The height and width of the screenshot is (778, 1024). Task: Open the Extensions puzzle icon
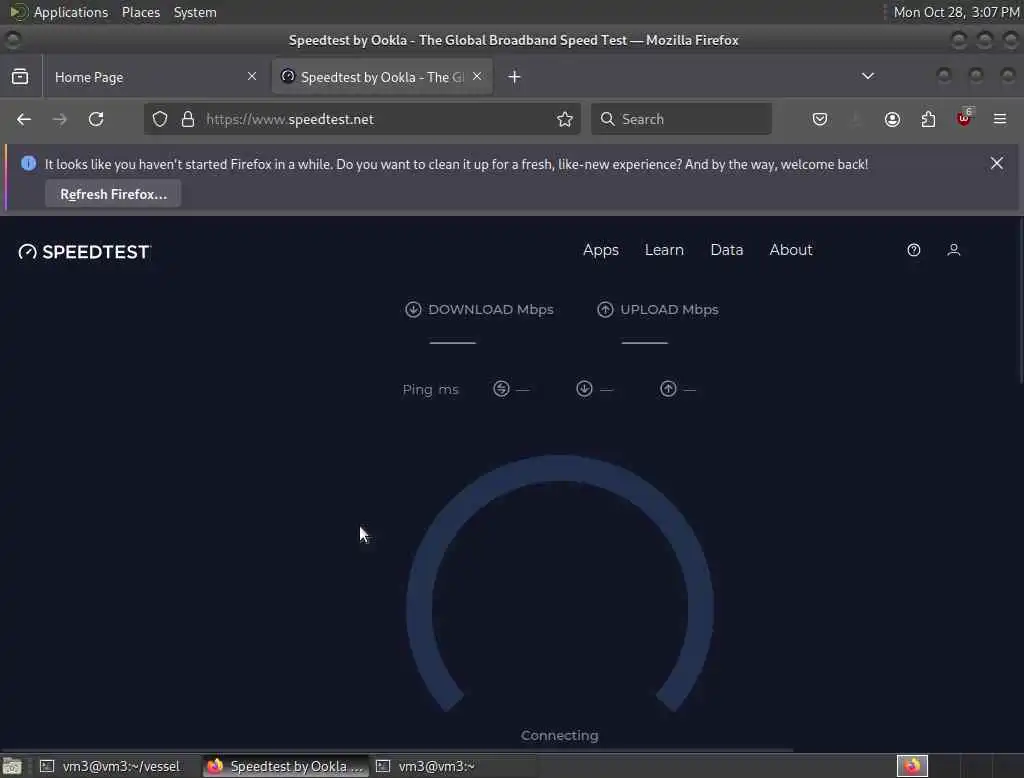click(x=928, y=119)
